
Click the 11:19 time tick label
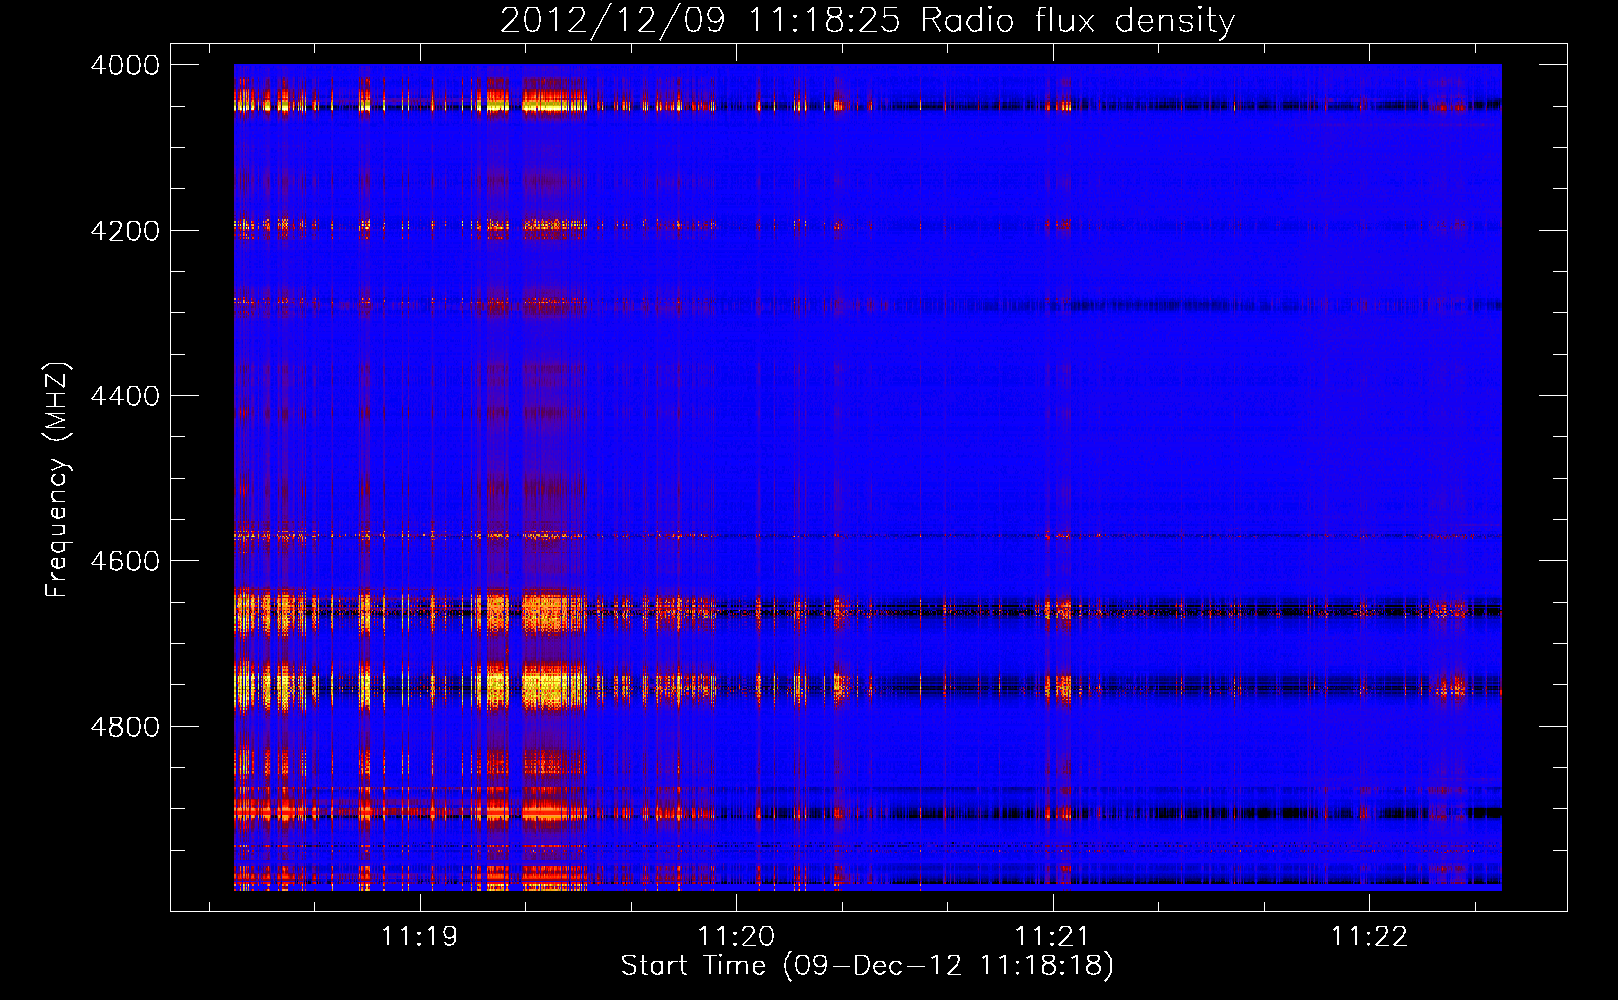pos(419,937)
